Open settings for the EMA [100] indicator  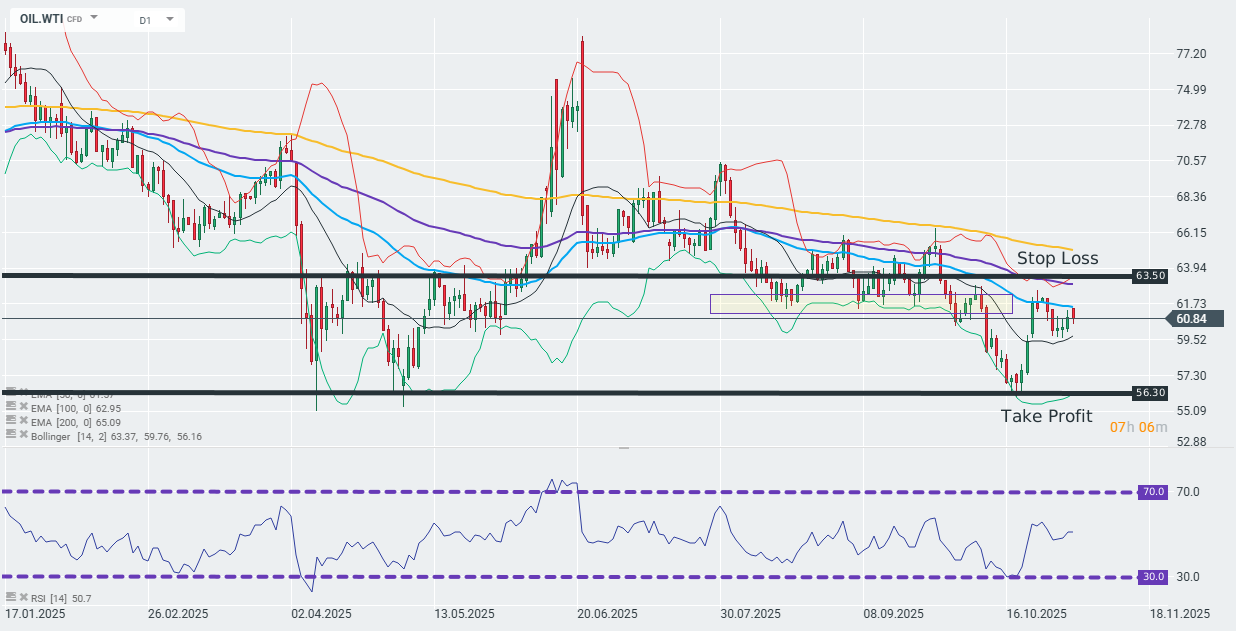[x=11, y=407]
